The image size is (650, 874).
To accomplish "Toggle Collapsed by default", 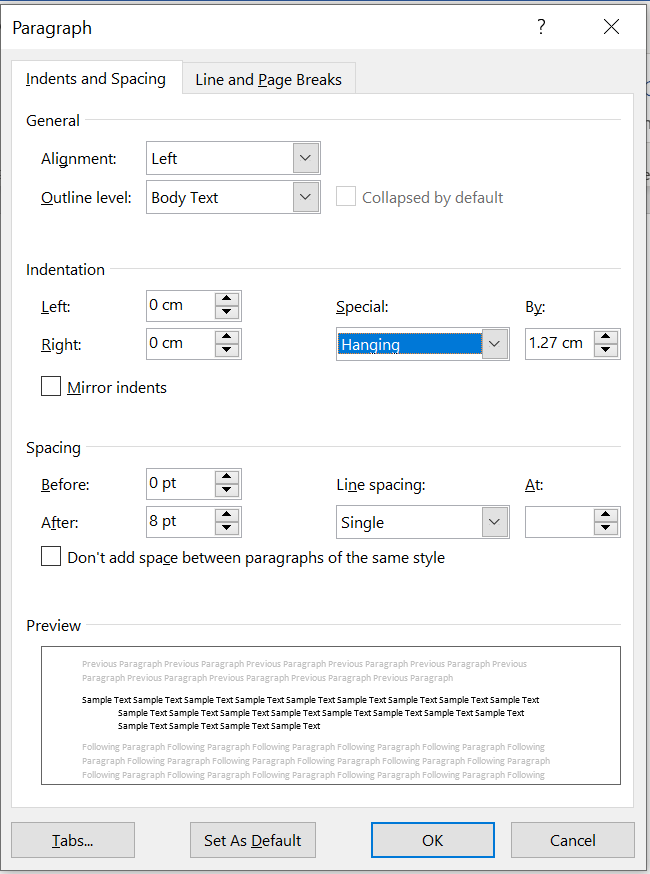I will (x=345, y=197).
